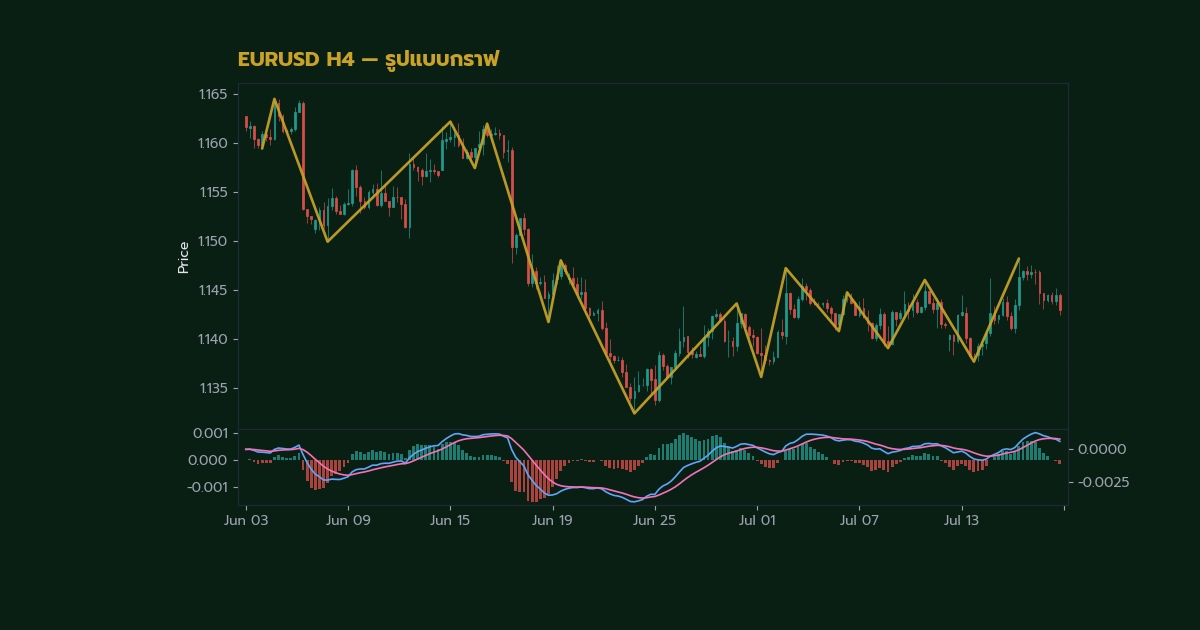This screenshot has height=630, width=1200.
Task: Click price tick label 1135
Action: 212,389
